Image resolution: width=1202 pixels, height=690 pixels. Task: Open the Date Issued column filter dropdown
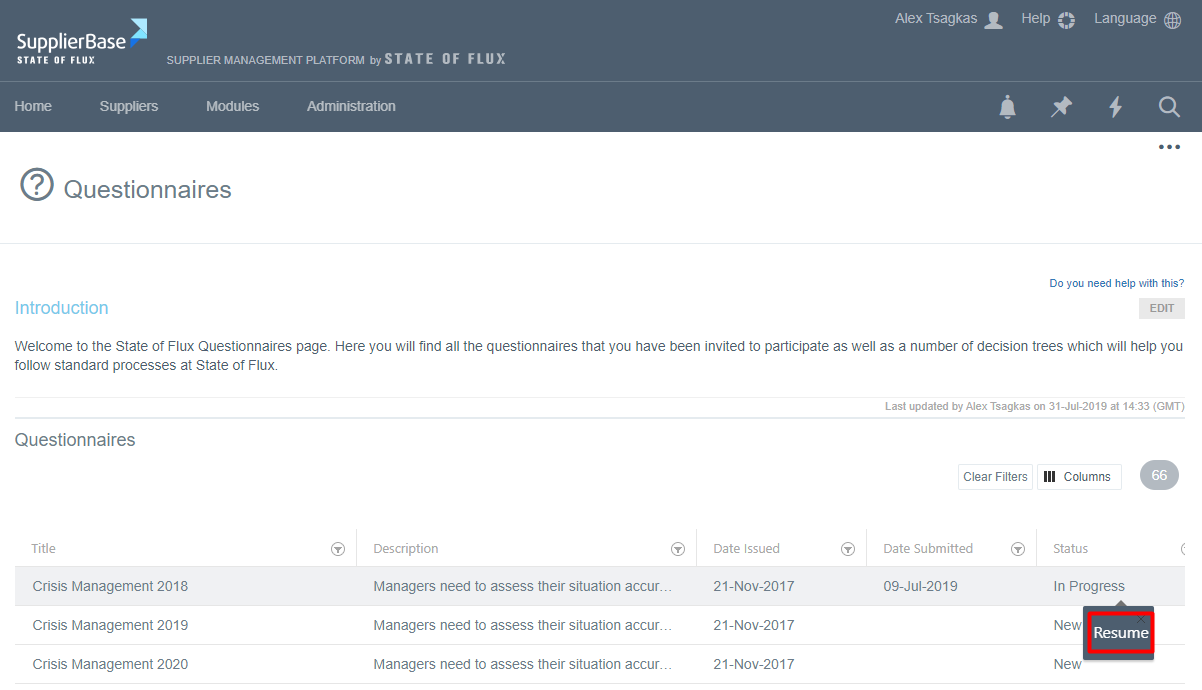click(x=848, y=549)
